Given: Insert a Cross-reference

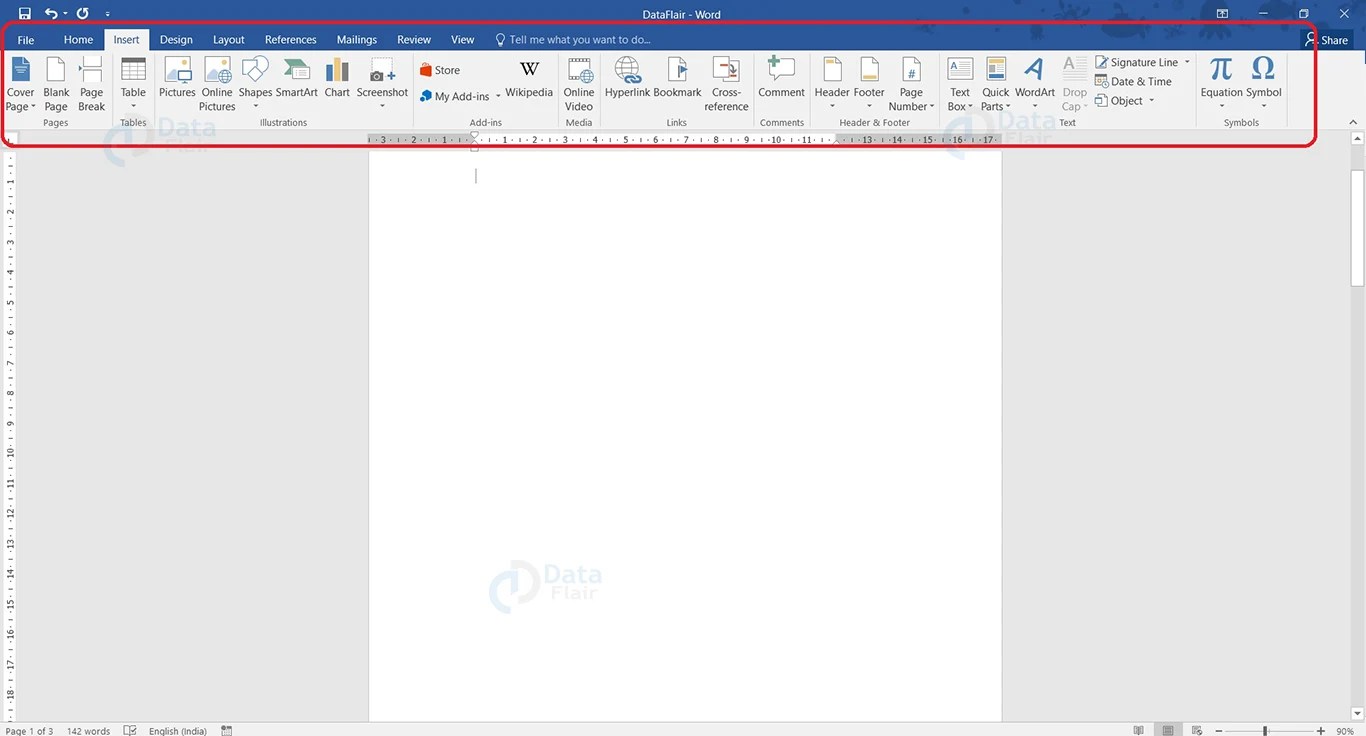Looking at the screenshot, I should click(x=726, y=84).
